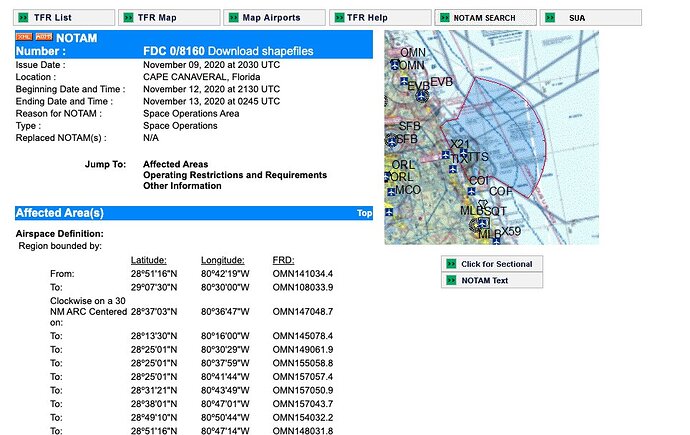Click the Airspace Definition heading

click(60, 234)
